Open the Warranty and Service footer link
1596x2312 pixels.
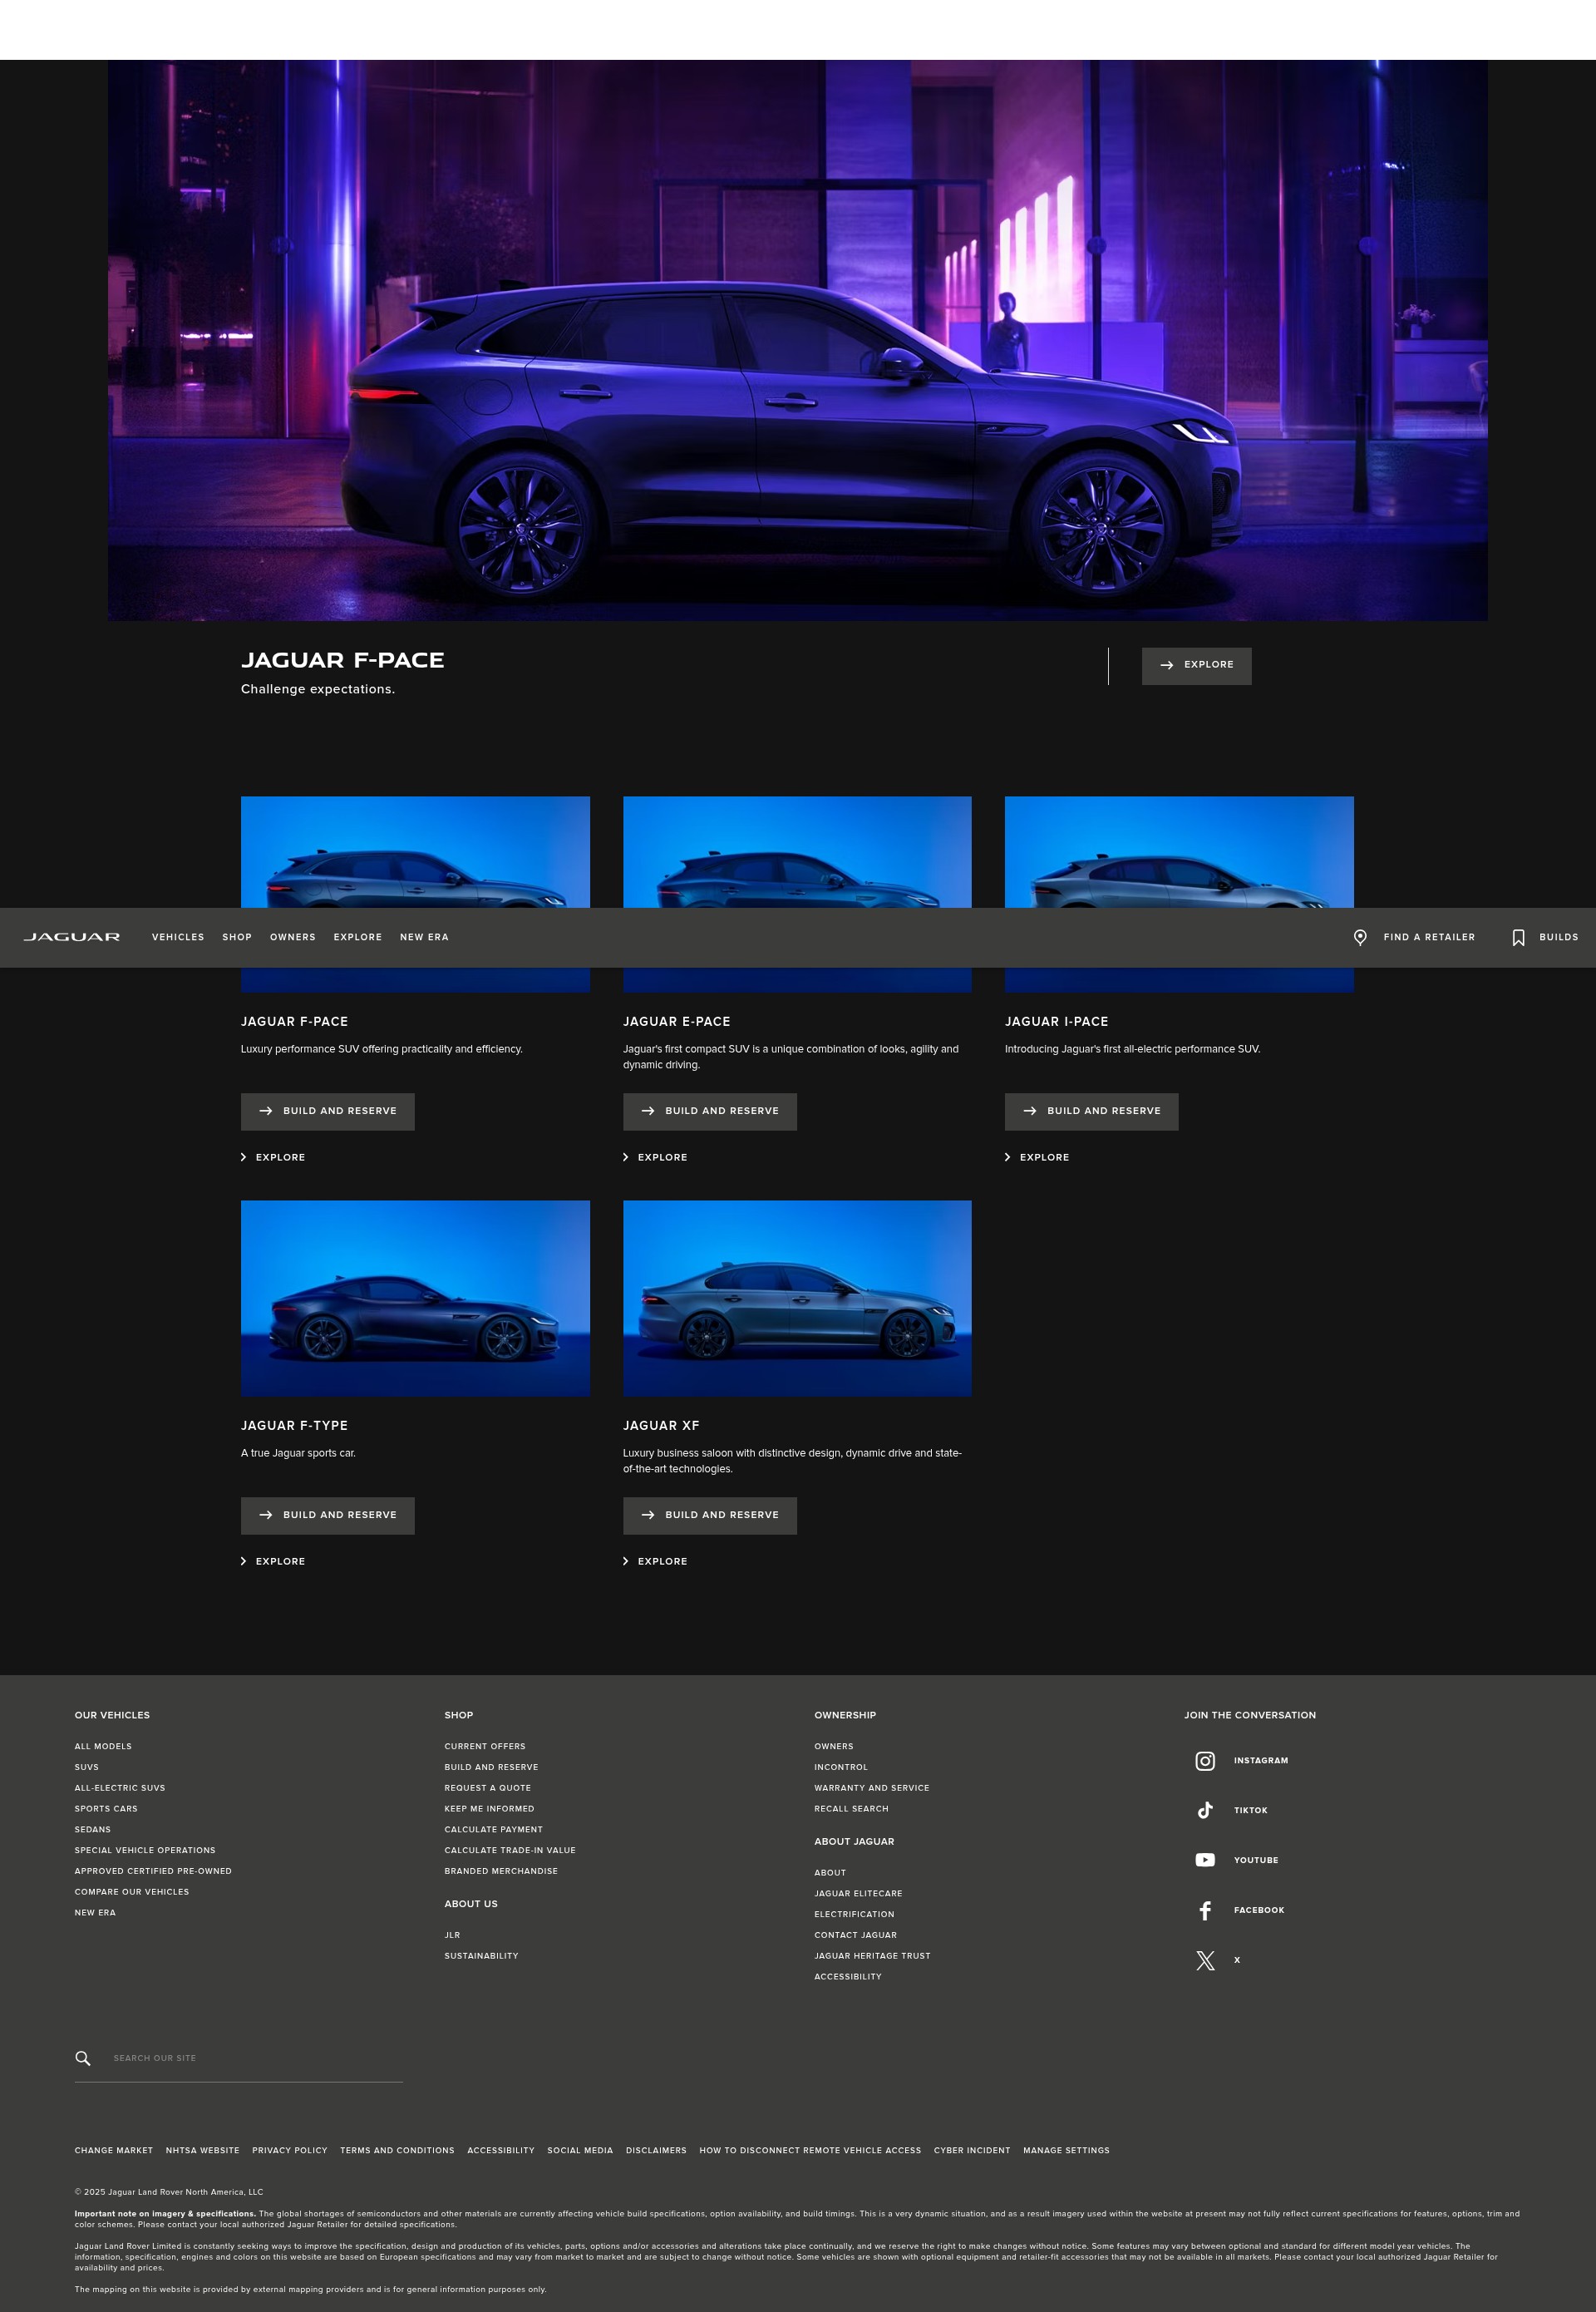pos(872,1788)
